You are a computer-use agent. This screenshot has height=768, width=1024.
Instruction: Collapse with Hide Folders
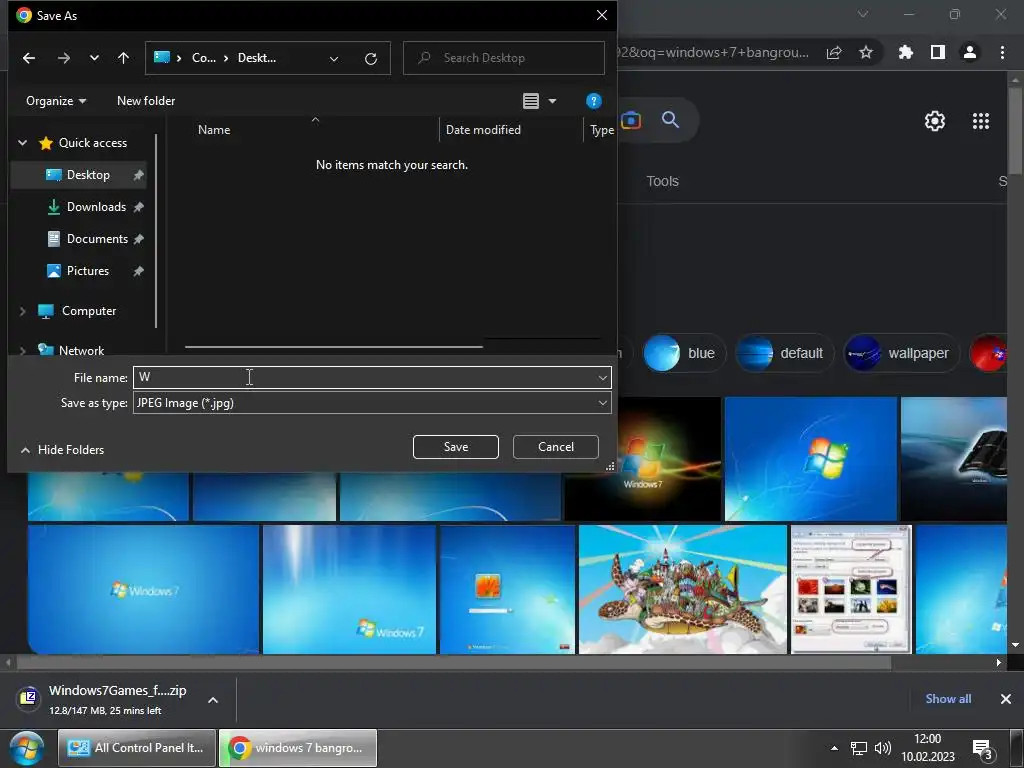tap(63, 449)
